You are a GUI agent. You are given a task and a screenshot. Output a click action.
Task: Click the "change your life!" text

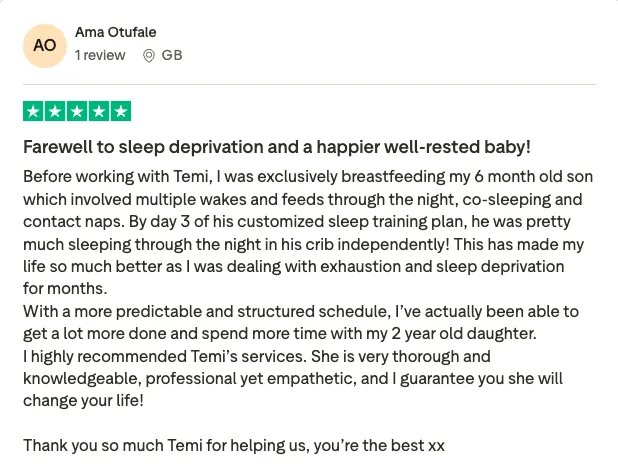(x=83, y=401)
